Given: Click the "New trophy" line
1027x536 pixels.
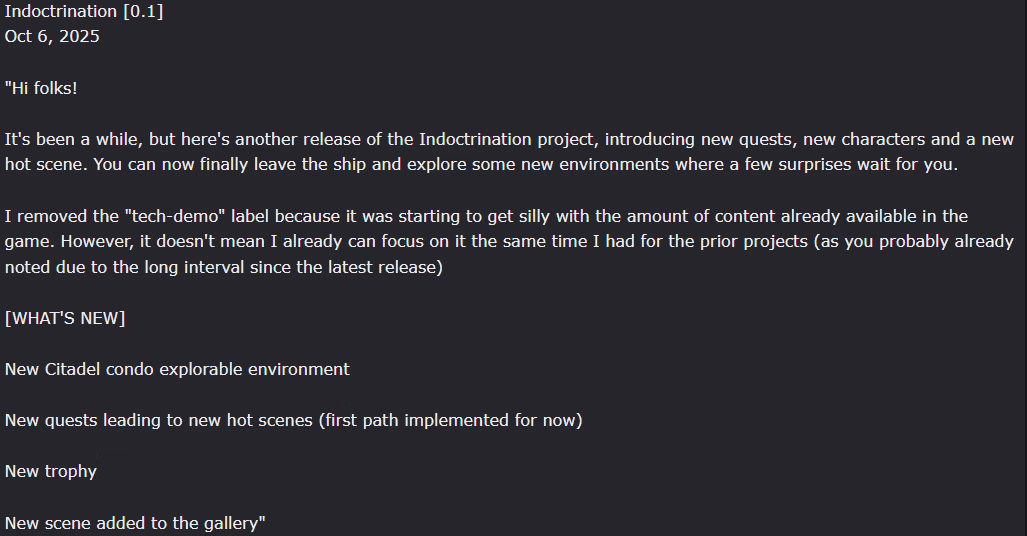Looking at the screenshot, I should point(51,471).
